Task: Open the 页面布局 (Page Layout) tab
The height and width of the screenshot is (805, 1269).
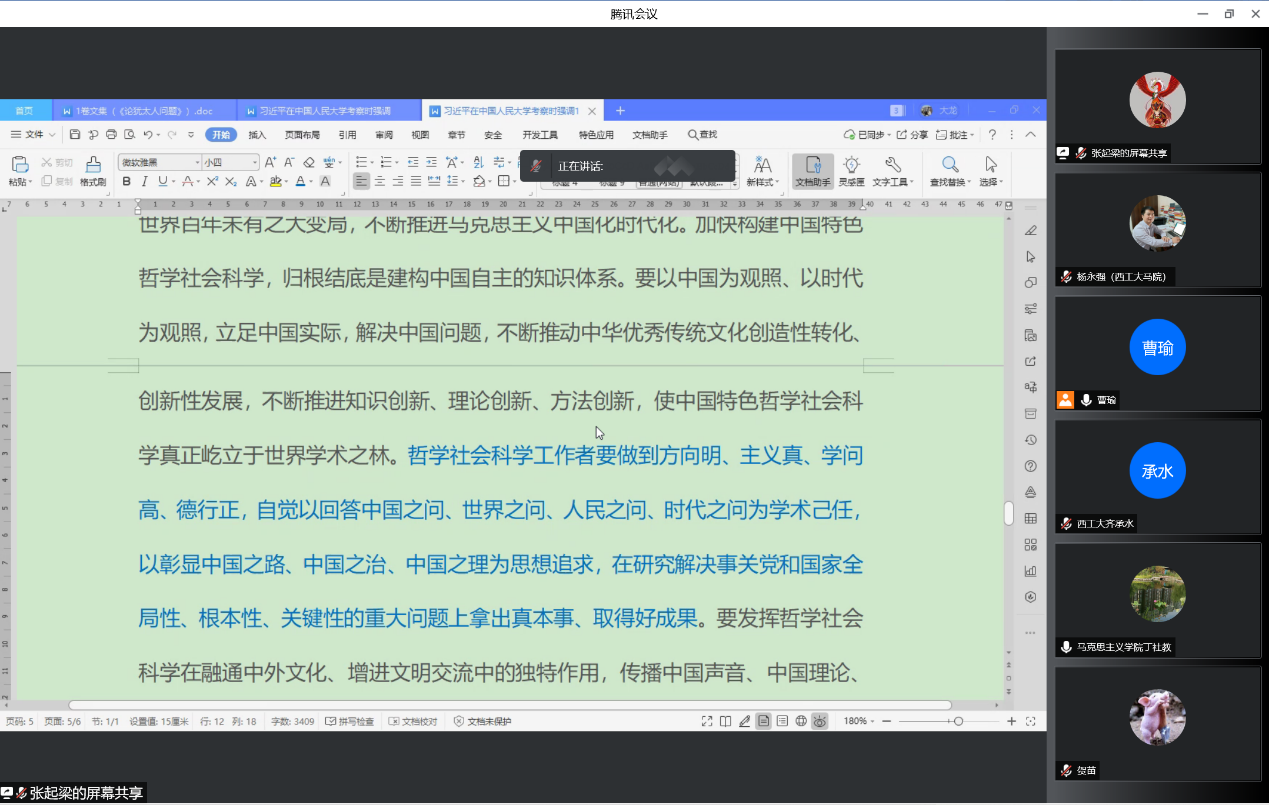Action: click(x=302, y=135)
